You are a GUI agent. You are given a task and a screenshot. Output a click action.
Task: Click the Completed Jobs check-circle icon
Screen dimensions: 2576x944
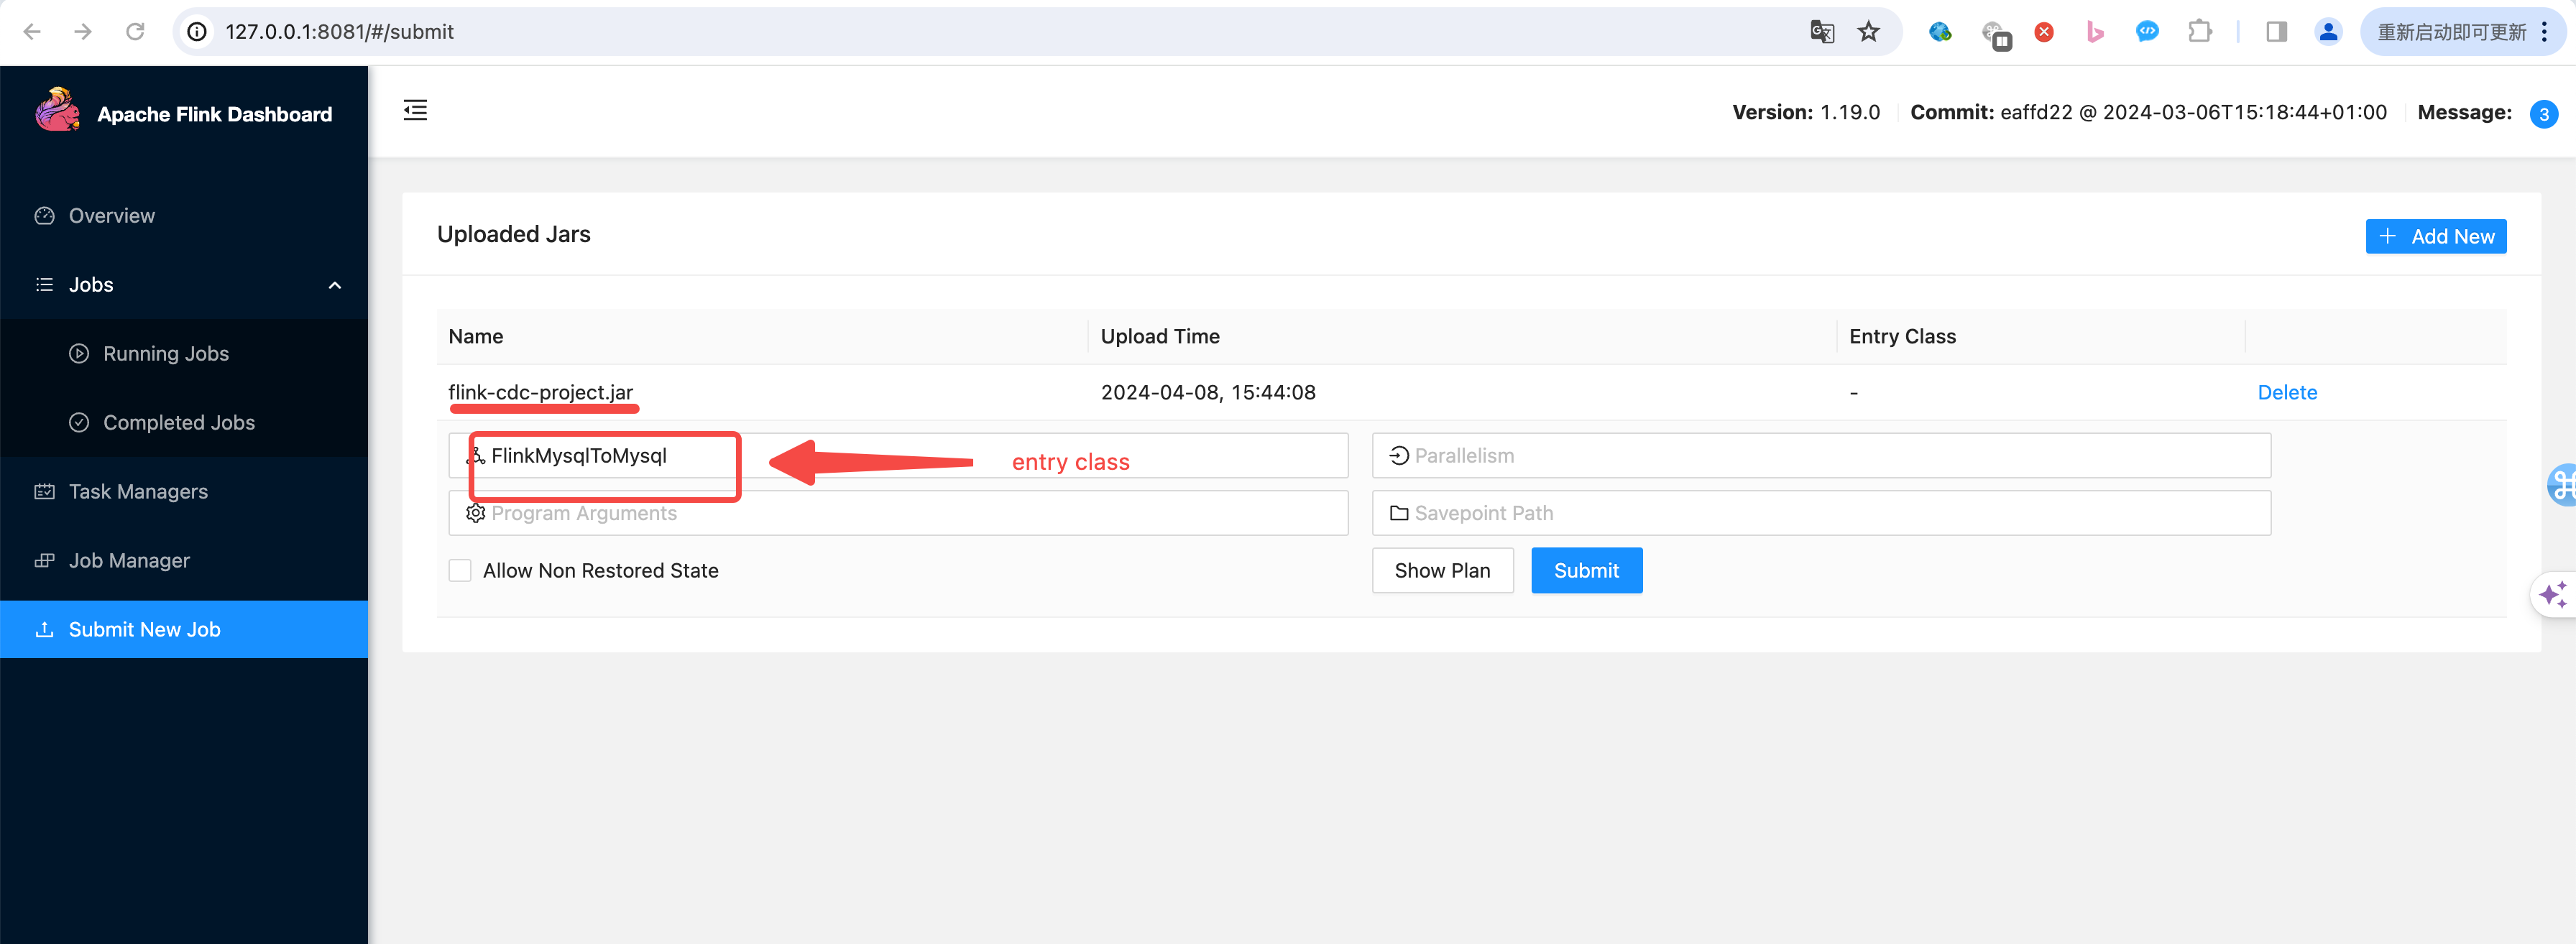[79, 423]
